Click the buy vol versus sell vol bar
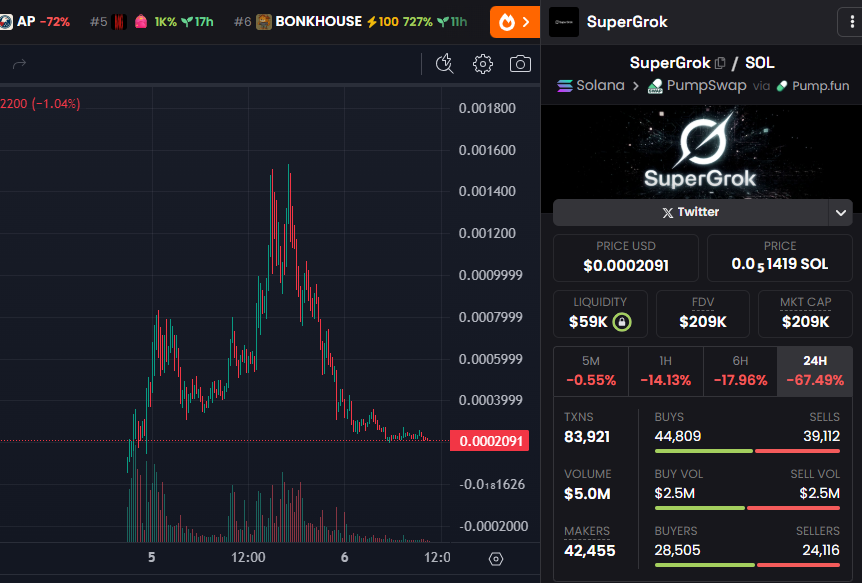 click(747, 508)
